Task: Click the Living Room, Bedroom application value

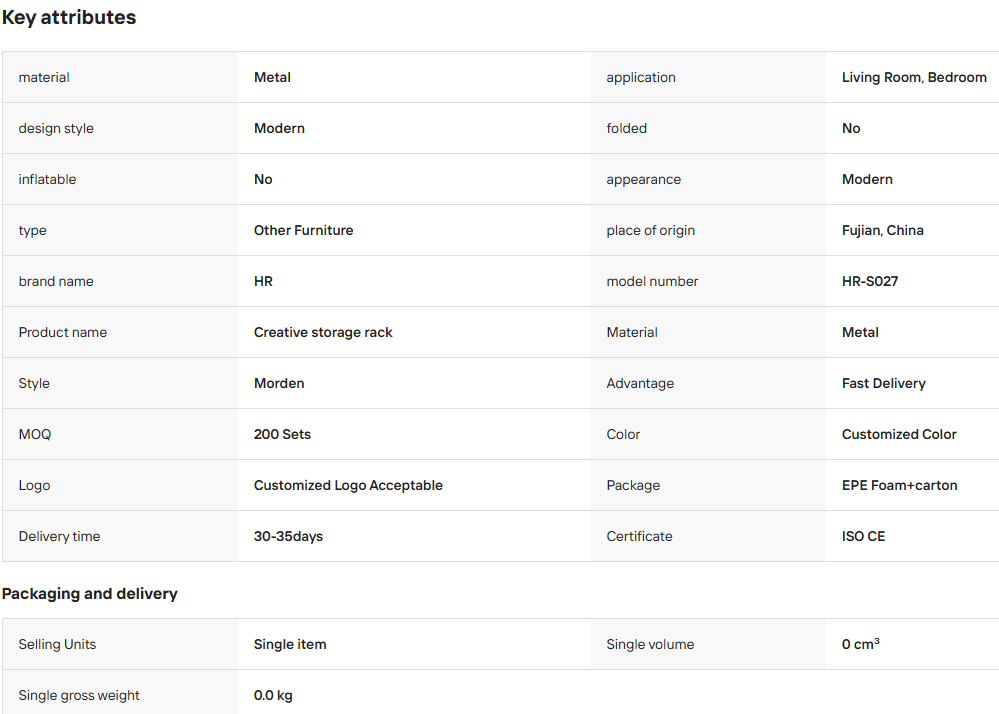Action: 914,77
